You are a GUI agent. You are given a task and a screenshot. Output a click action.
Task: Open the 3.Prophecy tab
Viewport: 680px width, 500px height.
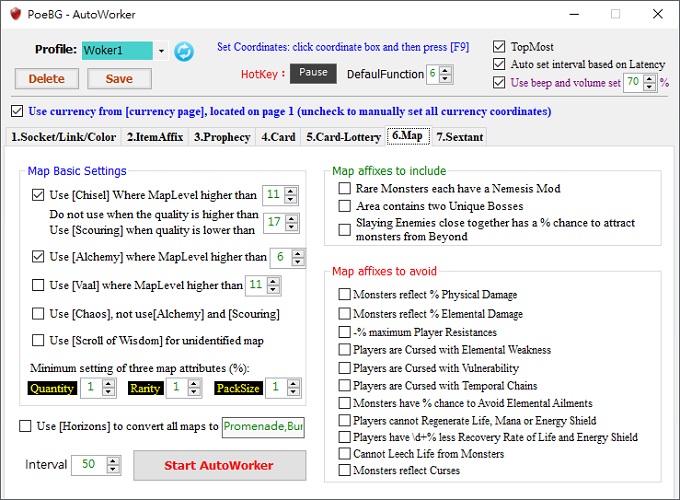pos(222,137)
